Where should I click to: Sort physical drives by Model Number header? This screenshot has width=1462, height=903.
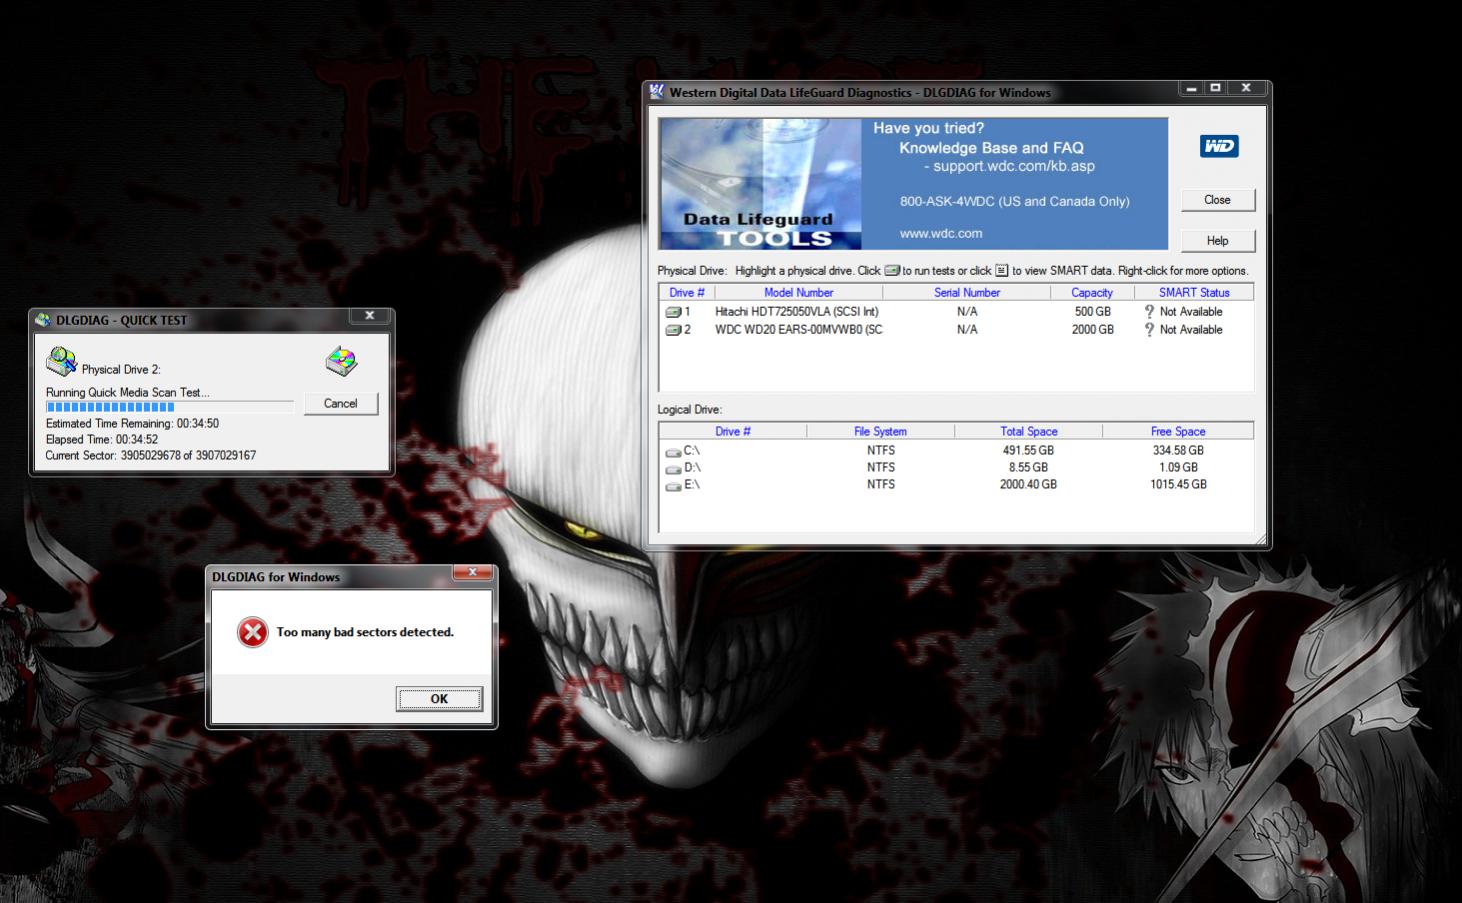pyautogui.click(x=799, y=293)
